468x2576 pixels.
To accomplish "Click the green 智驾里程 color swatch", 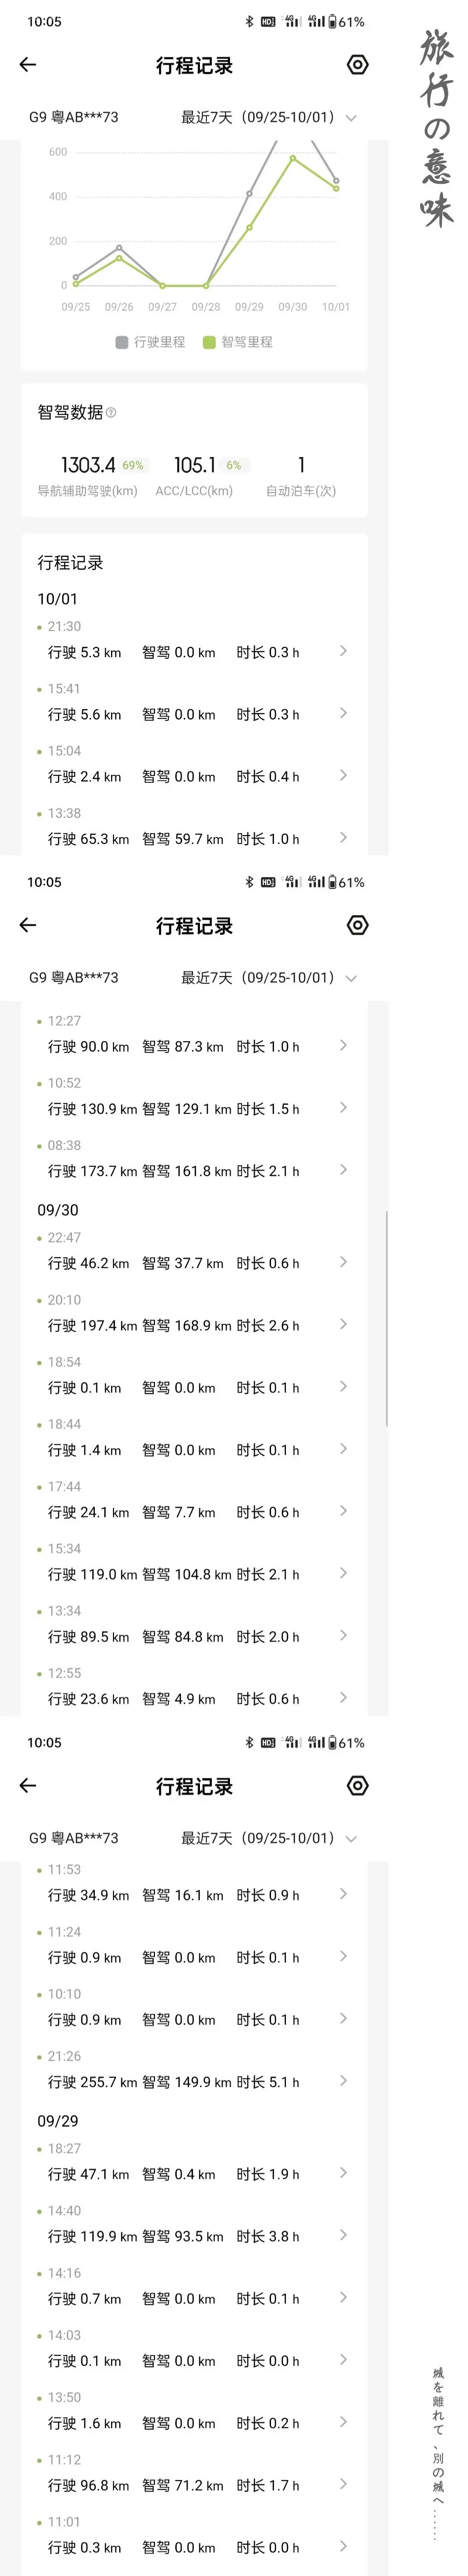I will 209,342.
